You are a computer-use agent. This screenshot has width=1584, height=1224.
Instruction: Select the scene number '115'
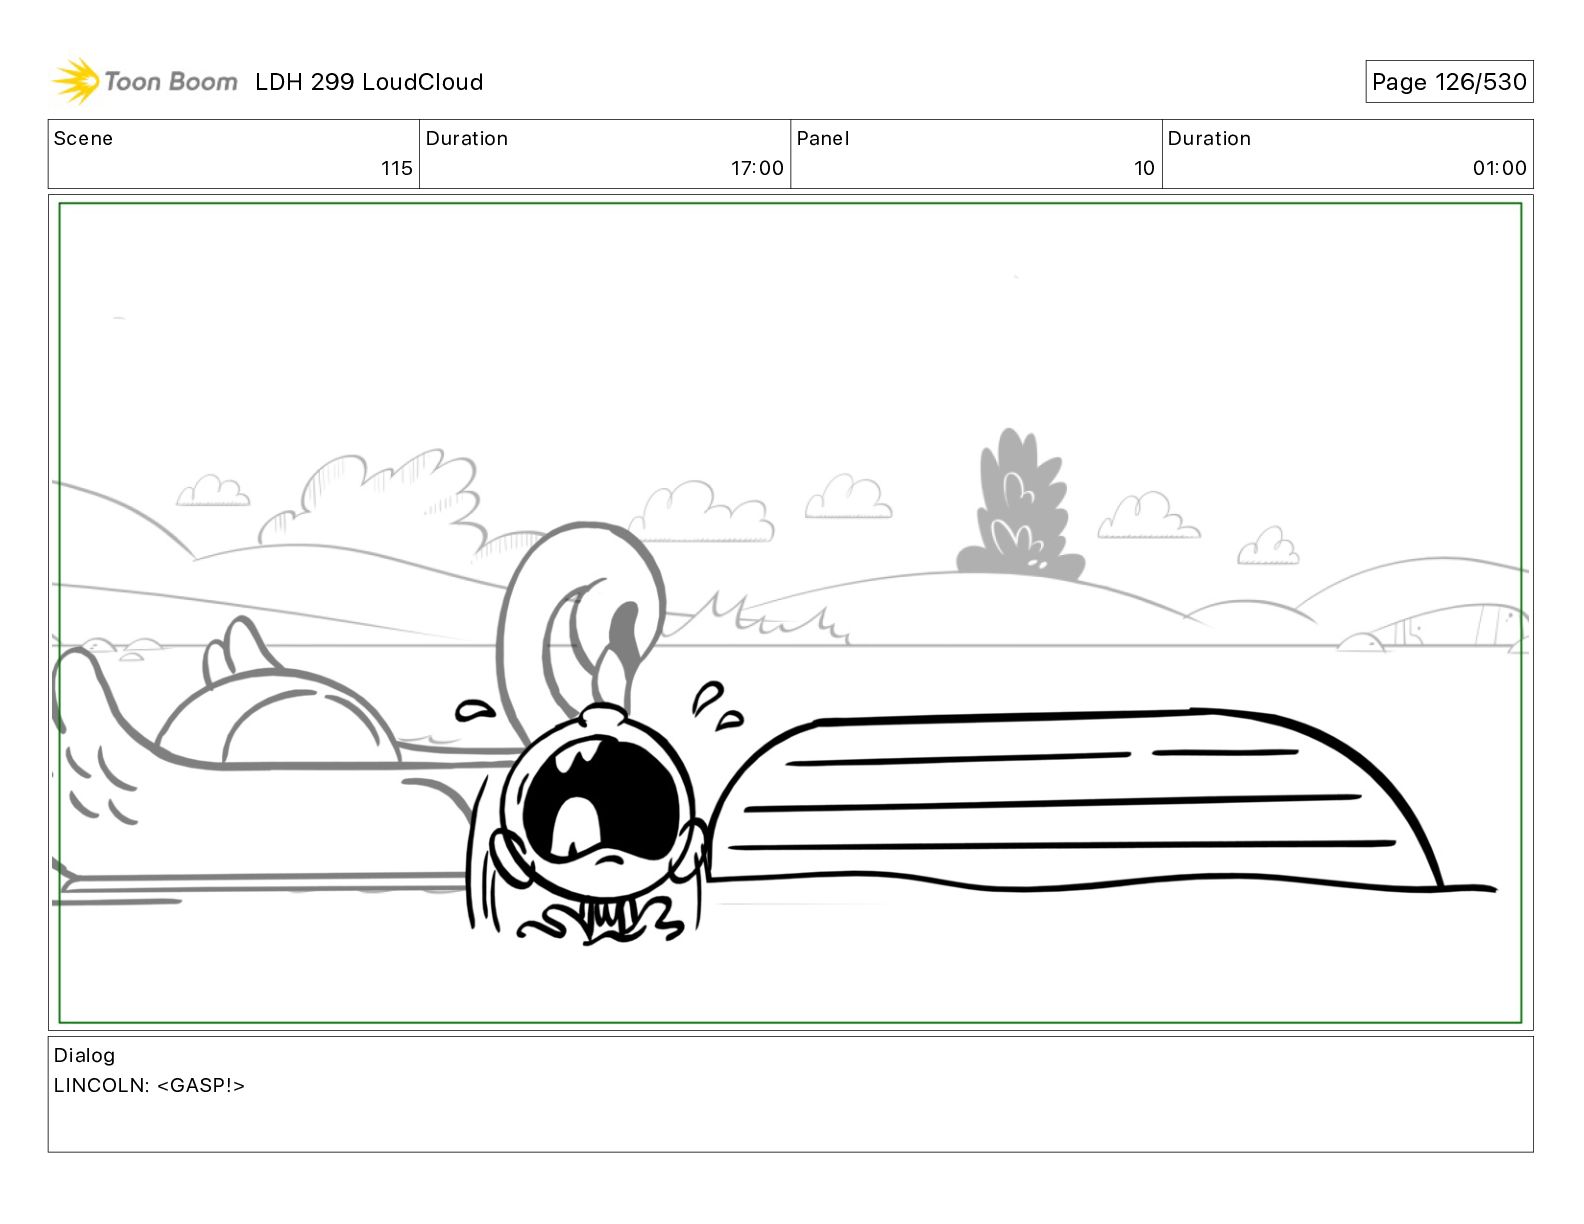coord(397,168)
